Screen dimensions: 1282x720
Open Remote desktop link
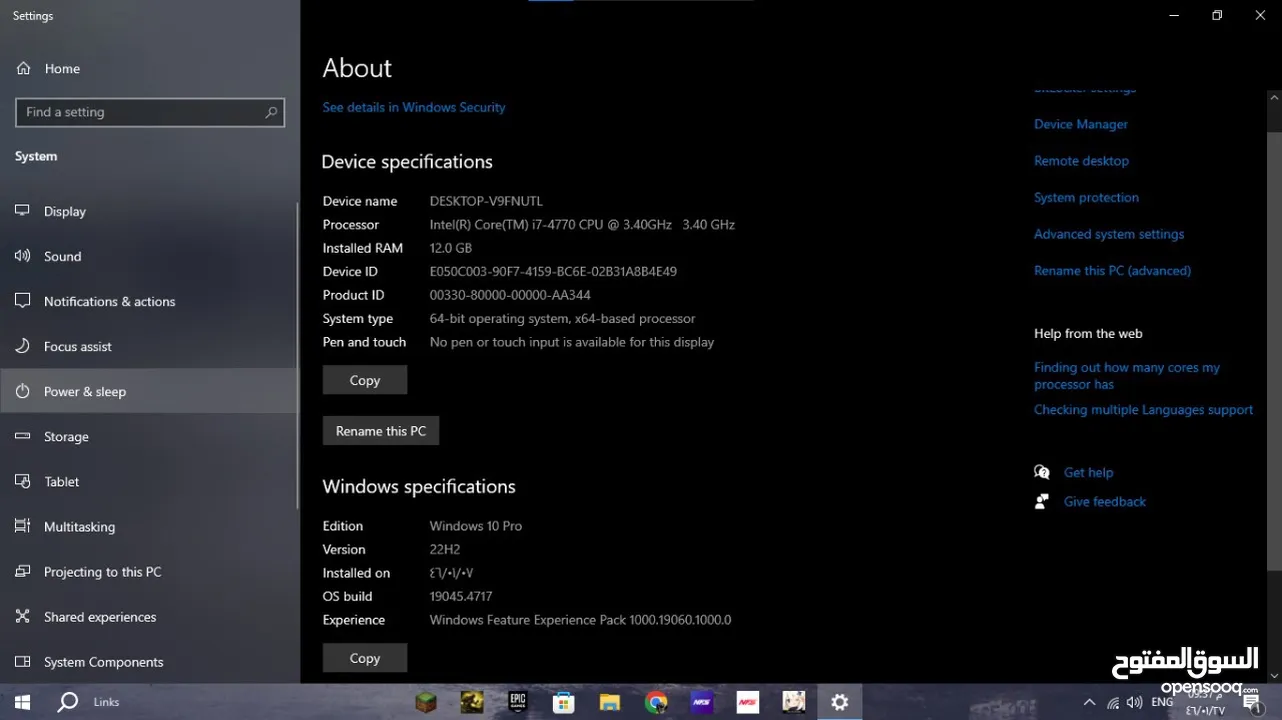tap(1081, 161)
